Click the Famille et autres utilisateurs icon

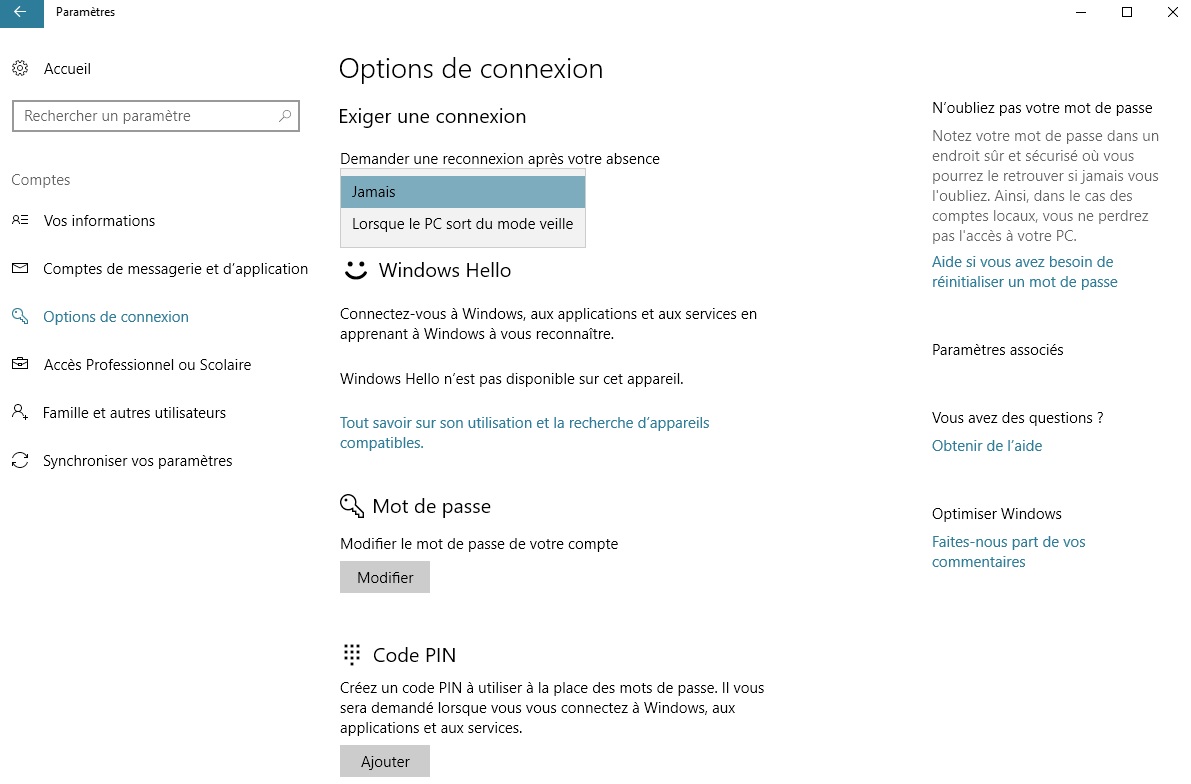tap(20, 413)
